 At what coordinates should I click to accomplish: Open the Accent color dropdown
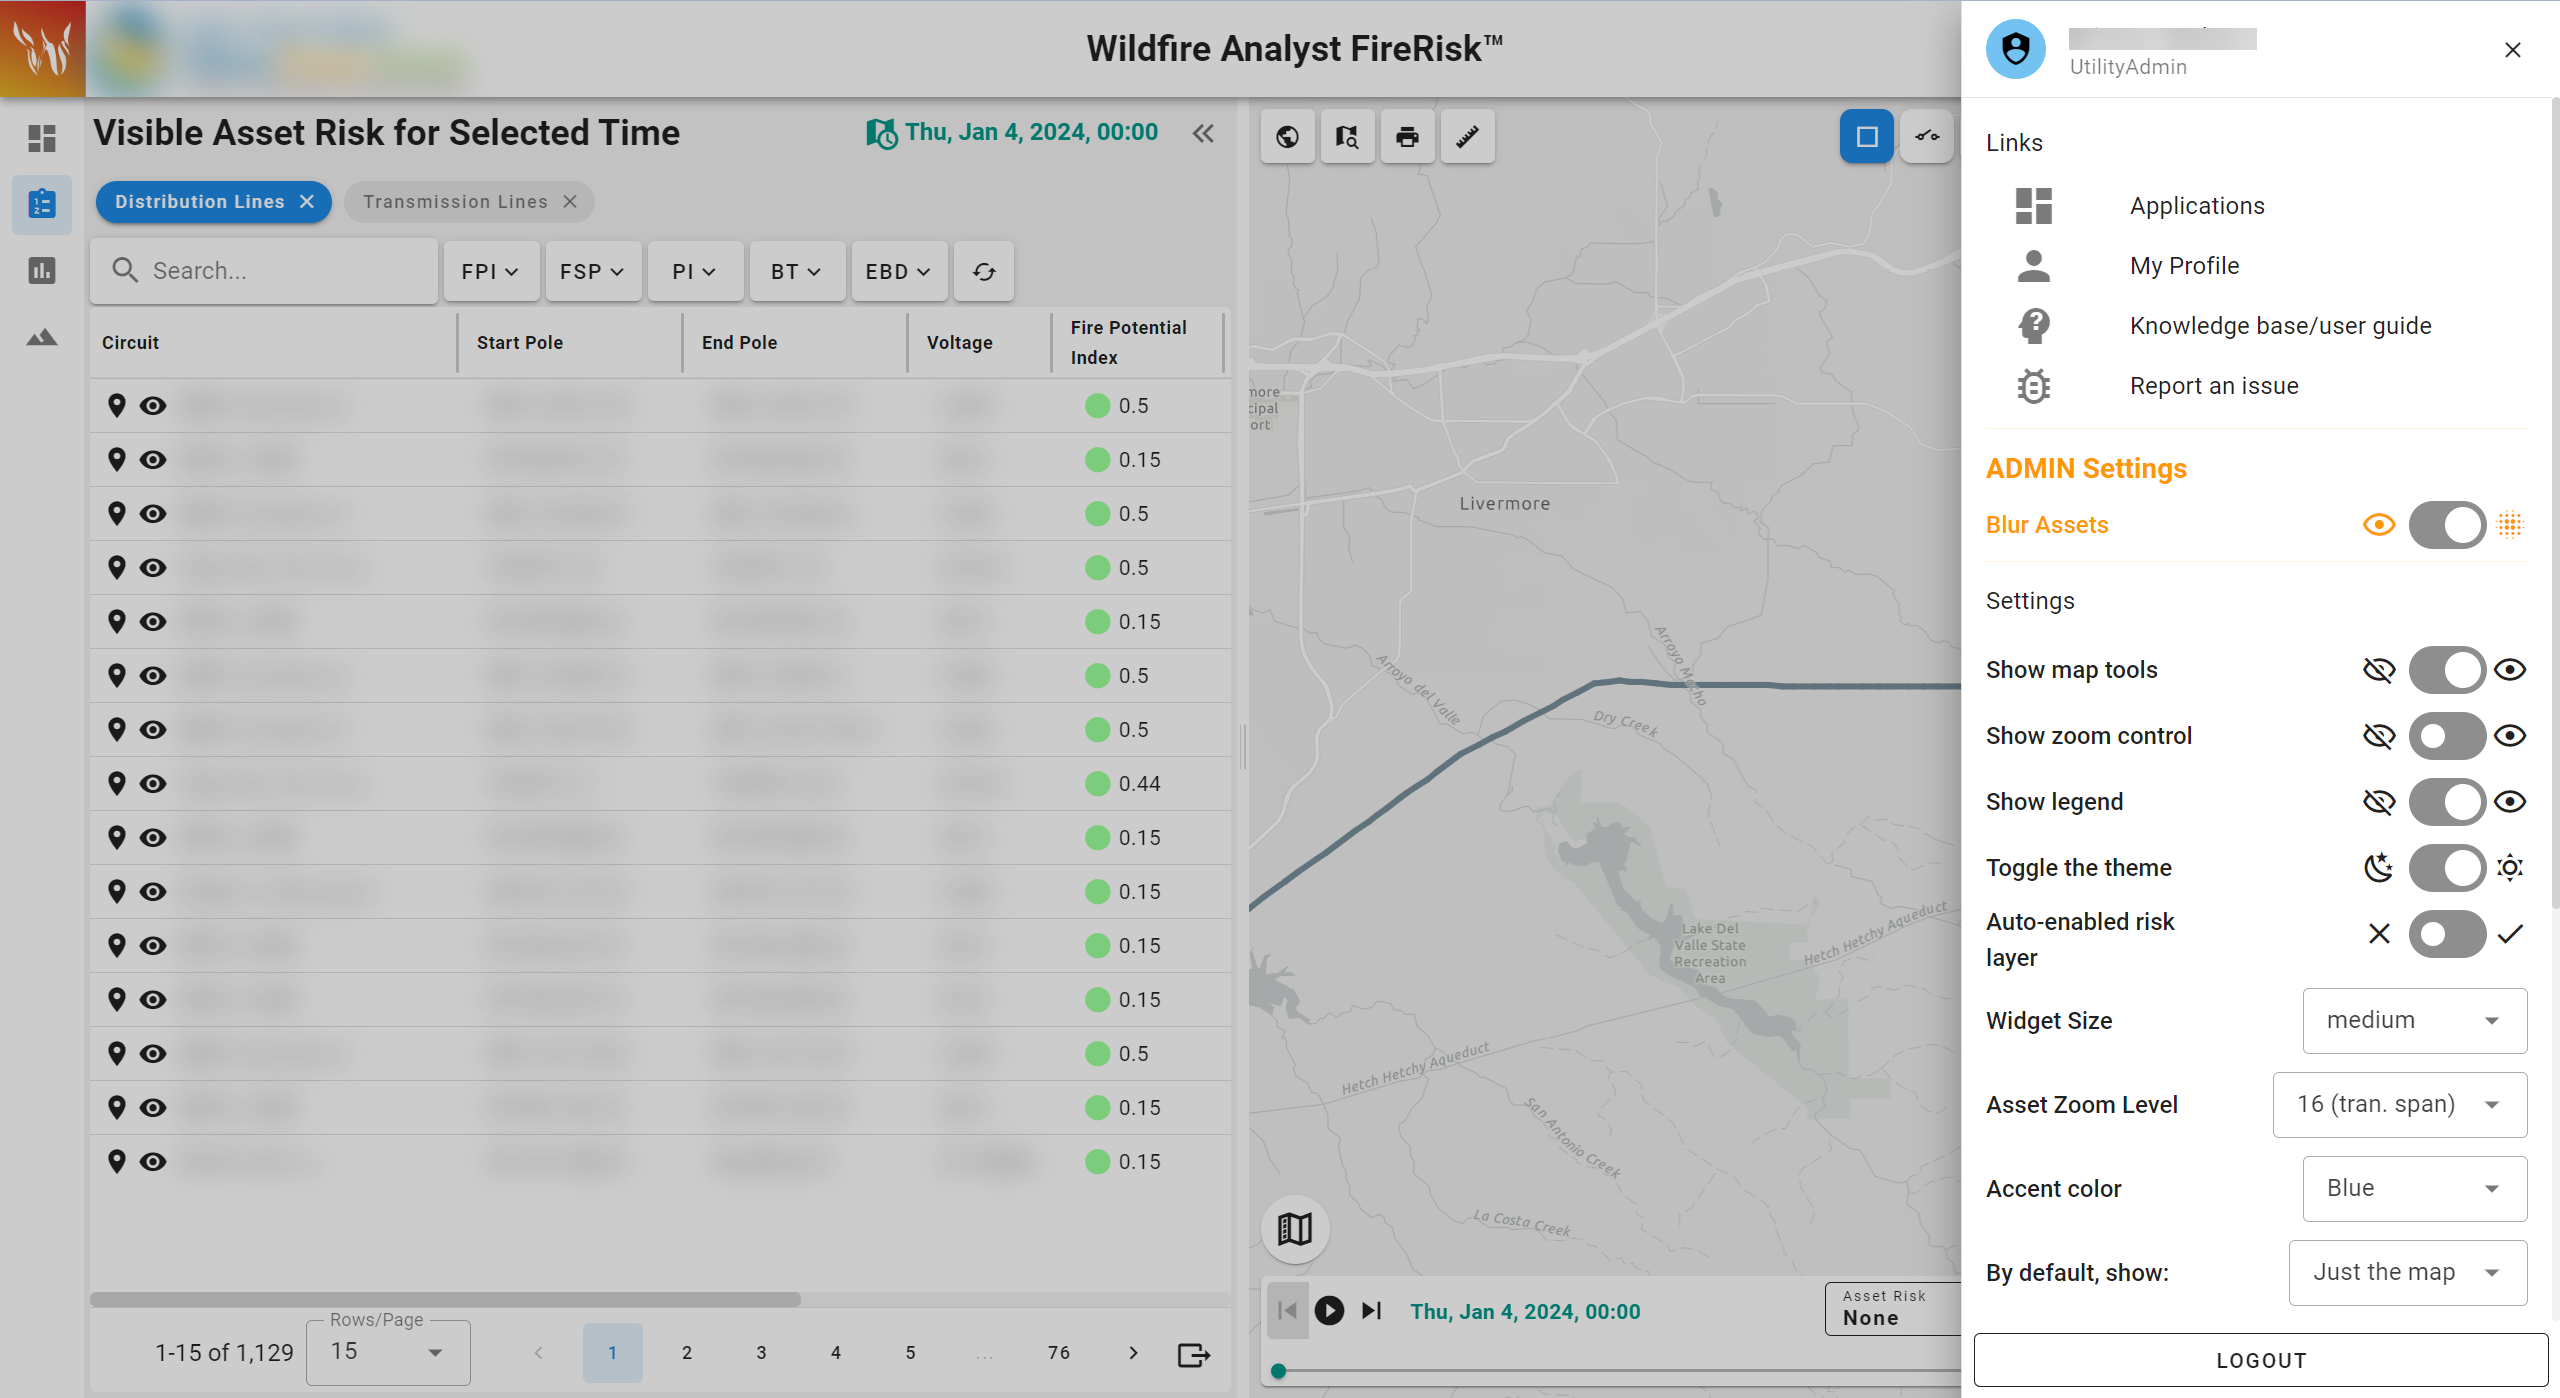coord(2414,1188)
